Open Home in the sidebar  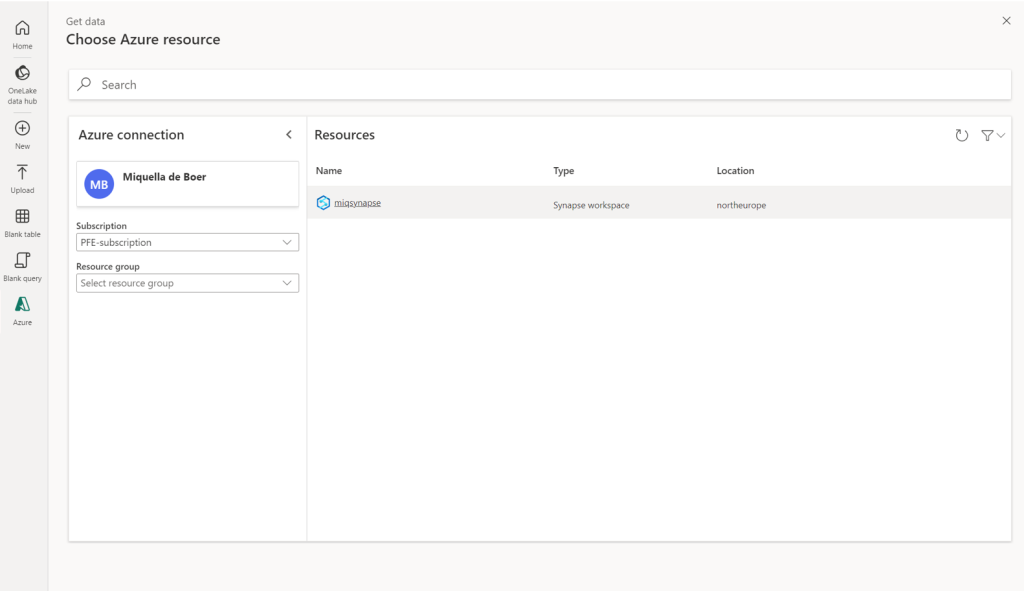click(x=22, y=35)
